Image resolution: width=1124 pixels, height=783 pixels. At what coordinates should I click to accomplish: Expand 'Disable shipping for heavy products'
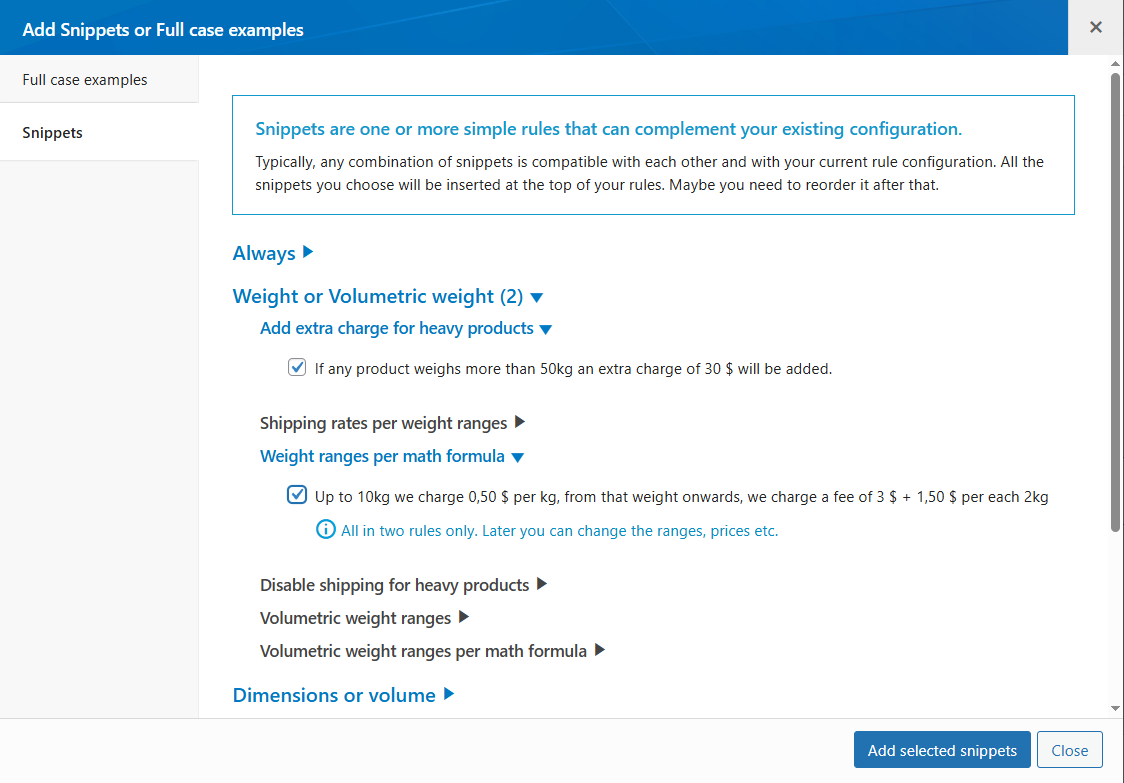(542, 584)
